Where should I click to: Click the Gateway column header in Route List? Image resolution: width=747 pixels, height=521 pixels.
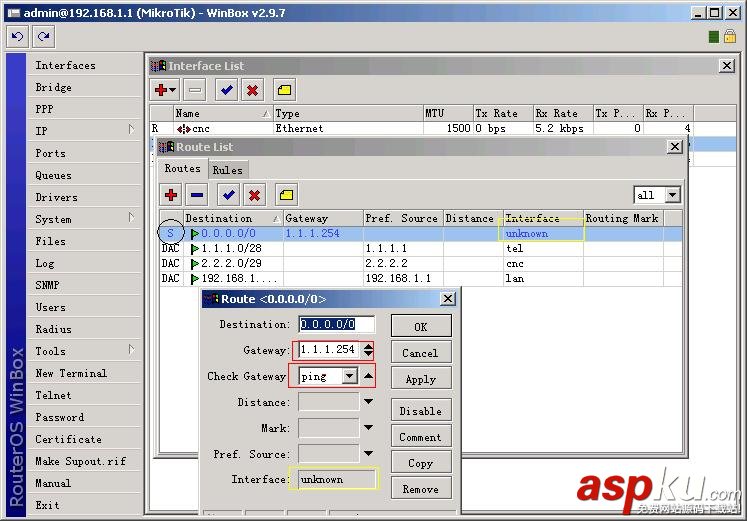pos(323,218)
